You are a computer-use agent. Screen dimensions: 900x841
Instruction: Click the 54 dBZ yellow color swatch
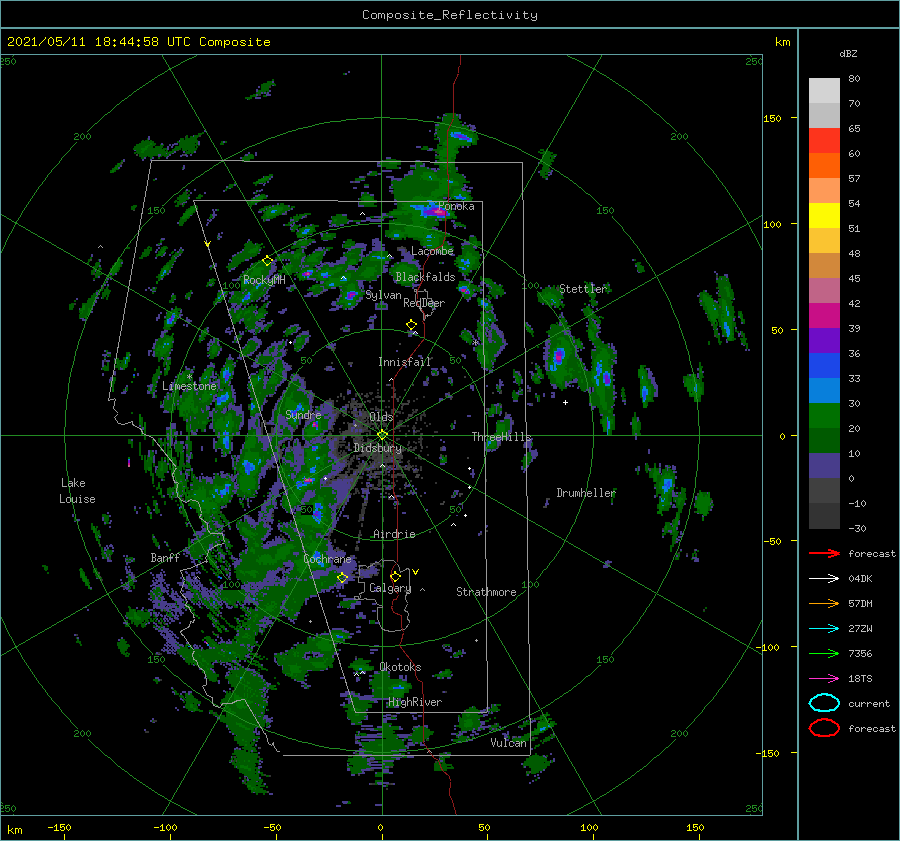click(x=824, y=215)
